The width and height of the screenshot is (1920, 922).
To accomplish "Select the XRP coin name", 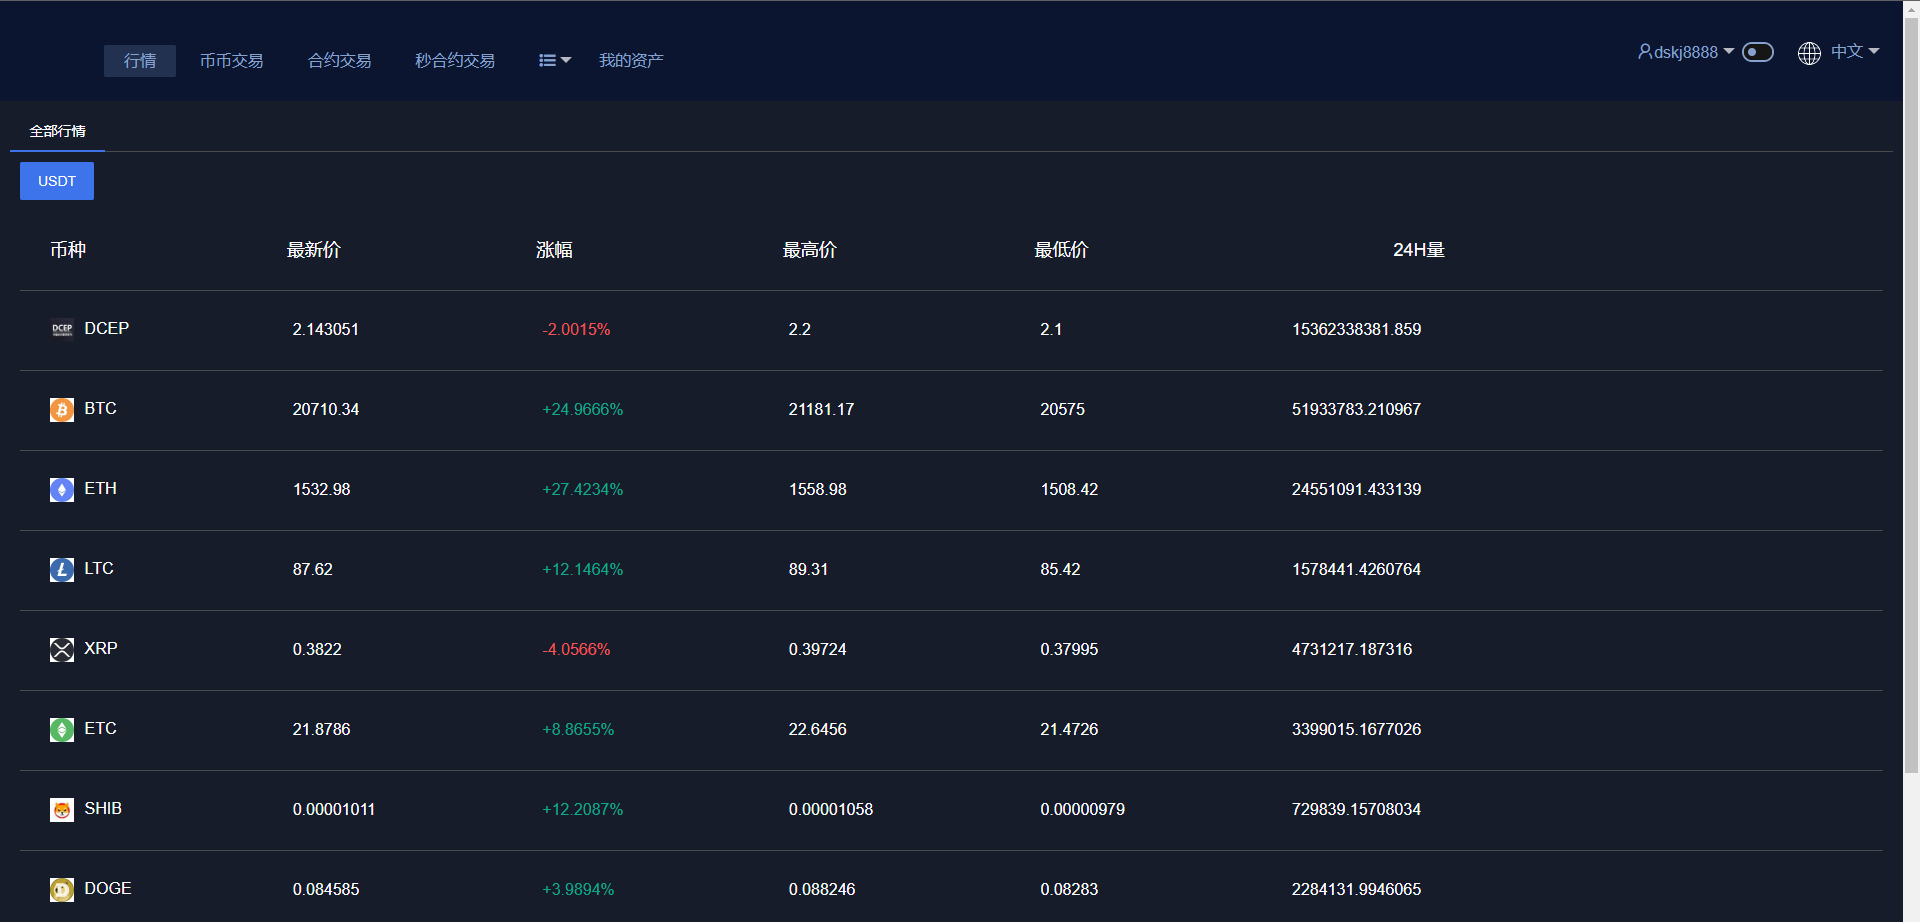I will (x=101, y=648).
